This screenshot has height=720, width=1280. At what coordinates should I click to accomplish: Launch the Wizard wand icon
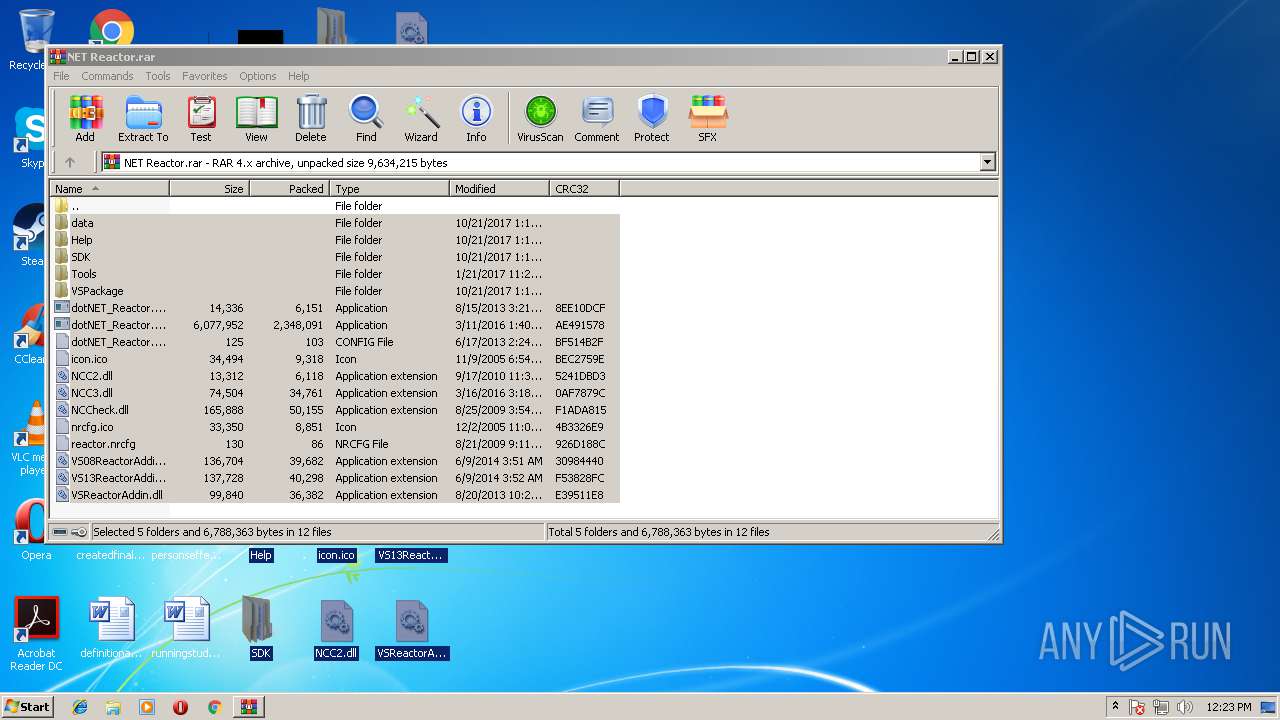[421, 119]
